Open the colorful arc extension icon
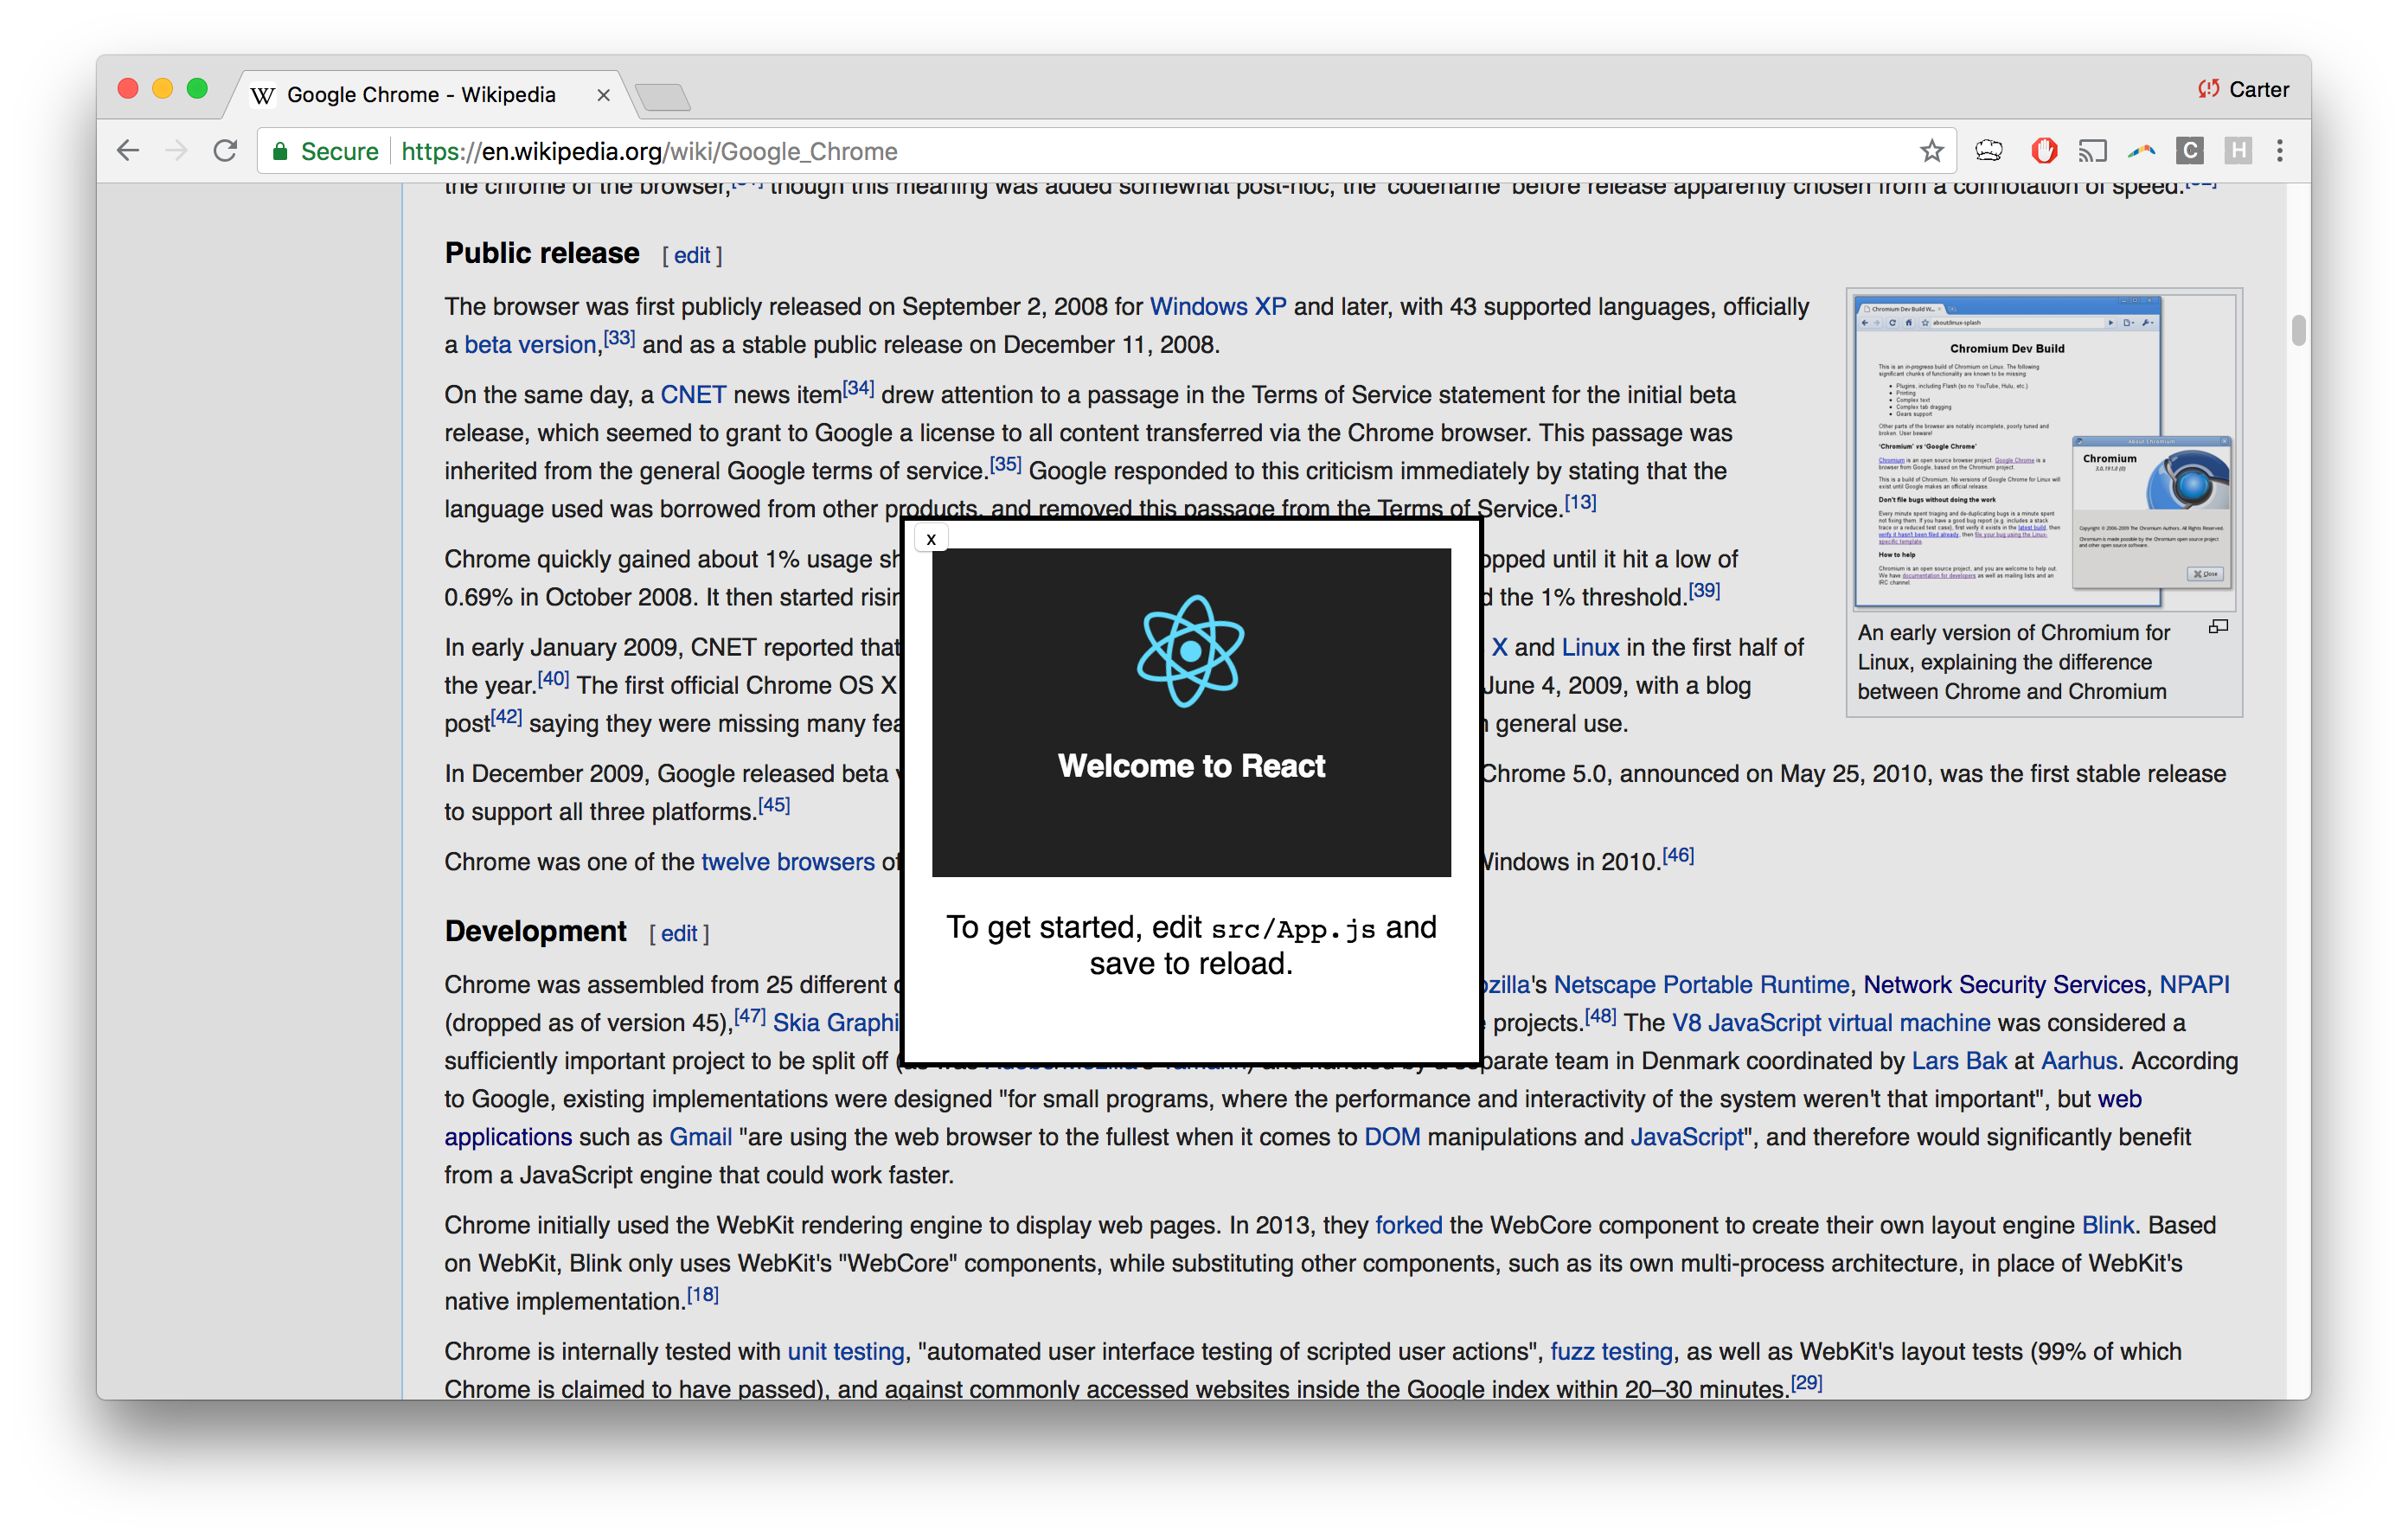The height and width of the screenshot is (1538, 2408). click(2141, 151)
